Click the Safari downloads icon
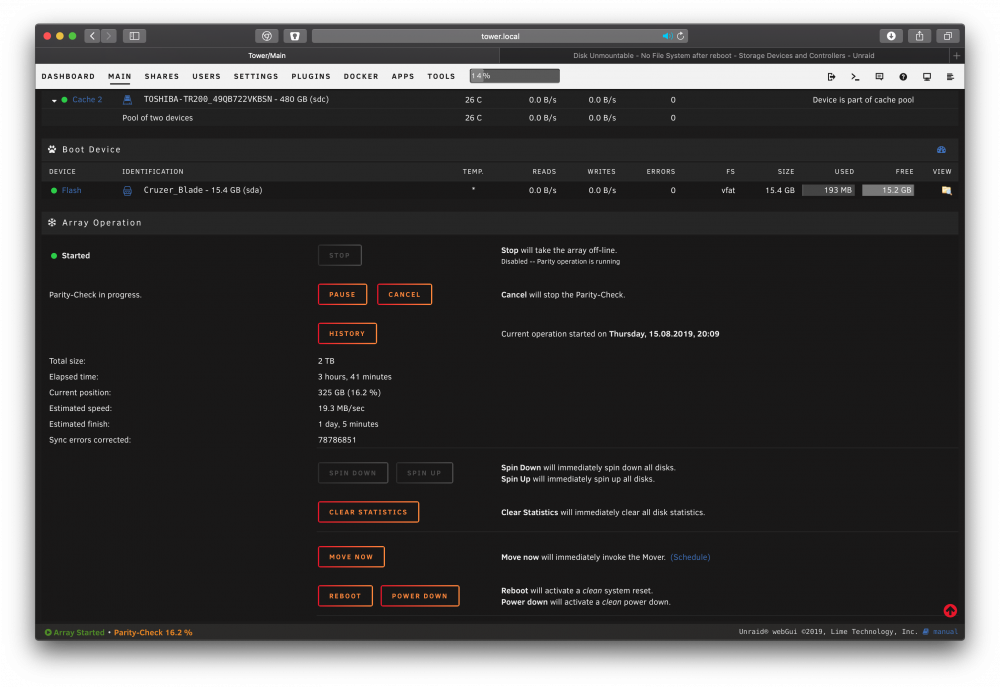Image resolution: width=1000 pixels, height=687 pixels. tap(891, 36)
